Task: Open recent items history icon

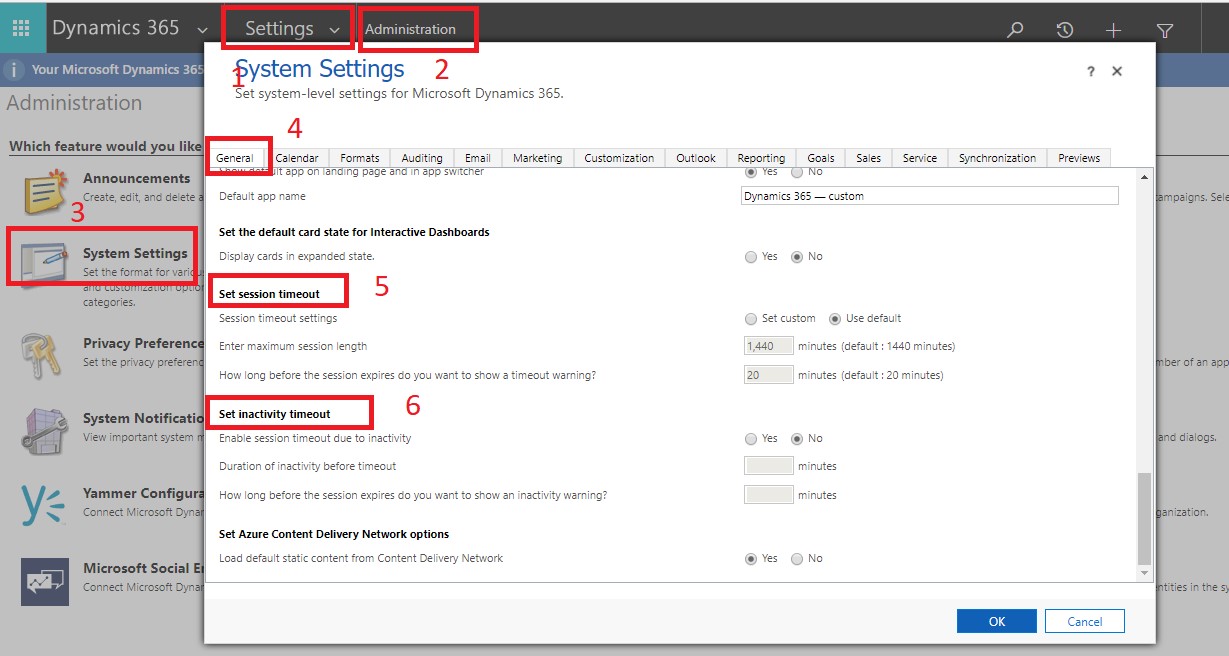Action: point(1065,30)
